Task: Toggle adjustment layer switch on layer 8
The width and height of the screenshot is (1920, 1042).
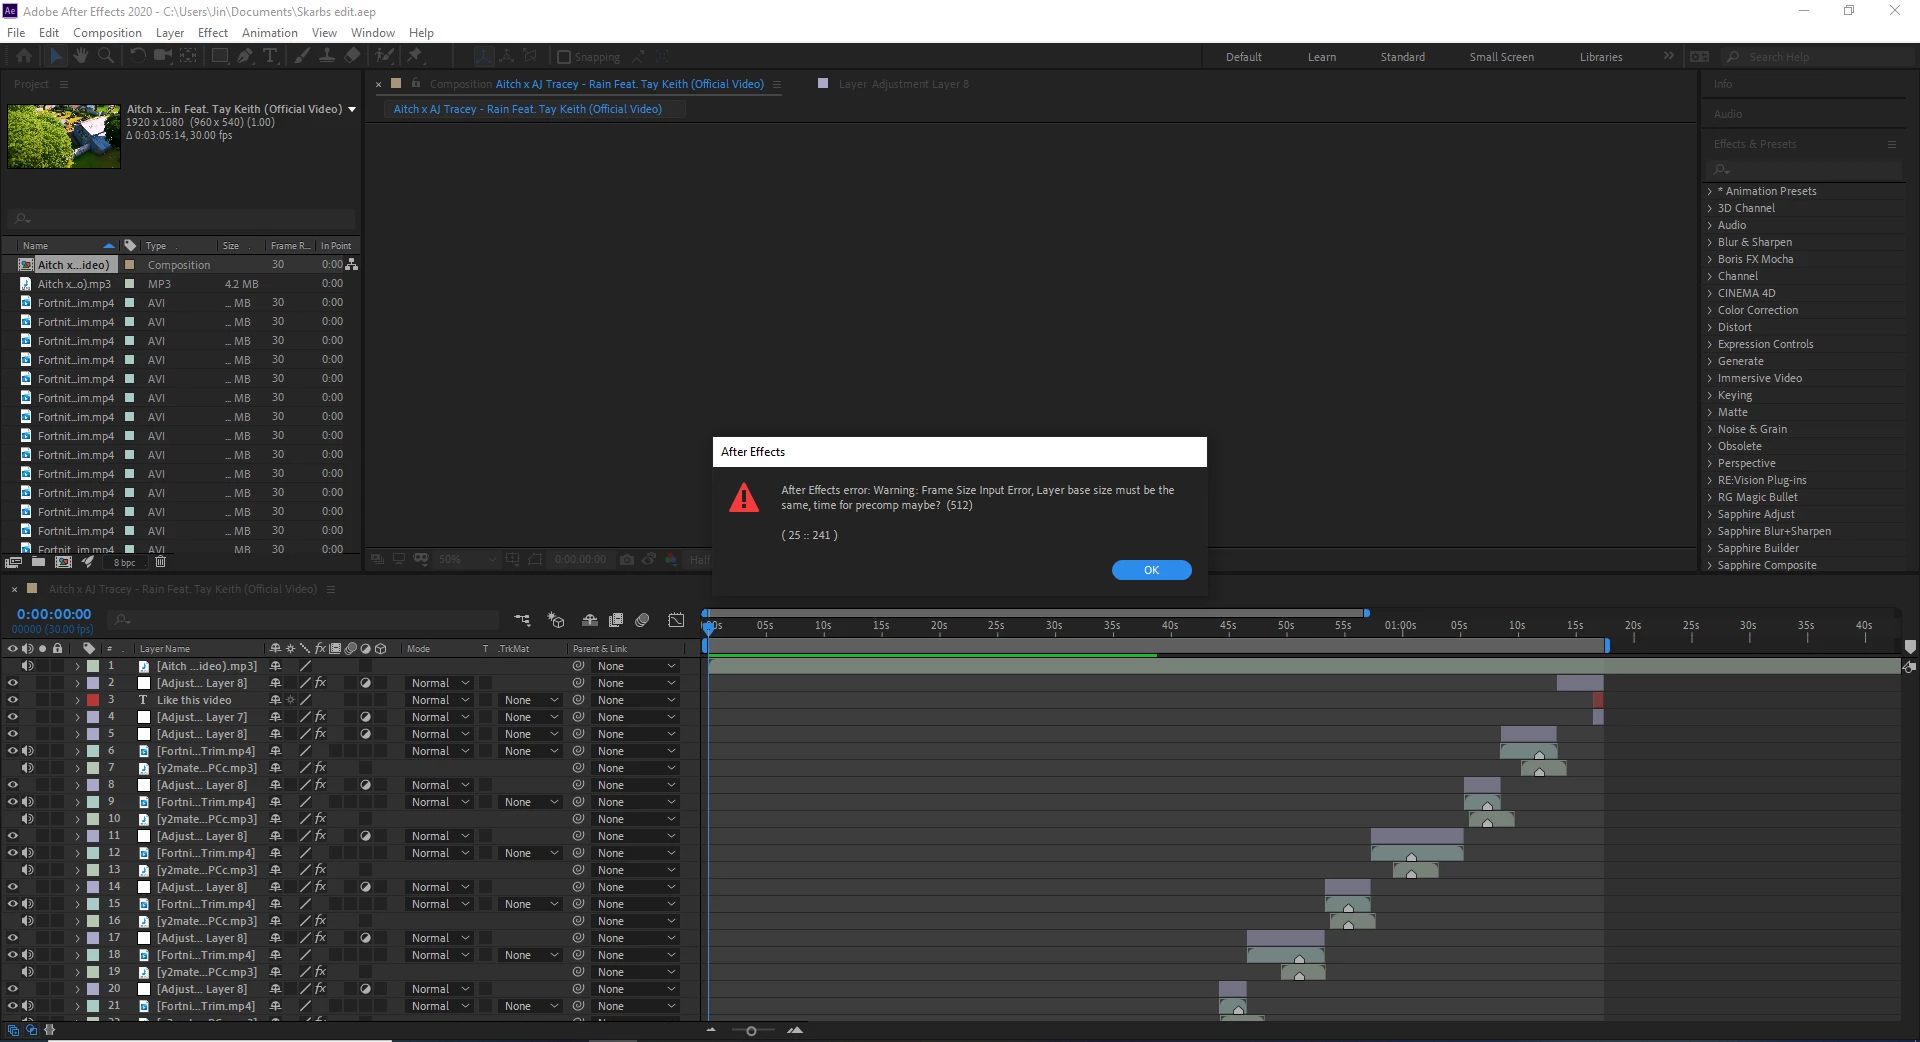Action: [x=365, y=785]
